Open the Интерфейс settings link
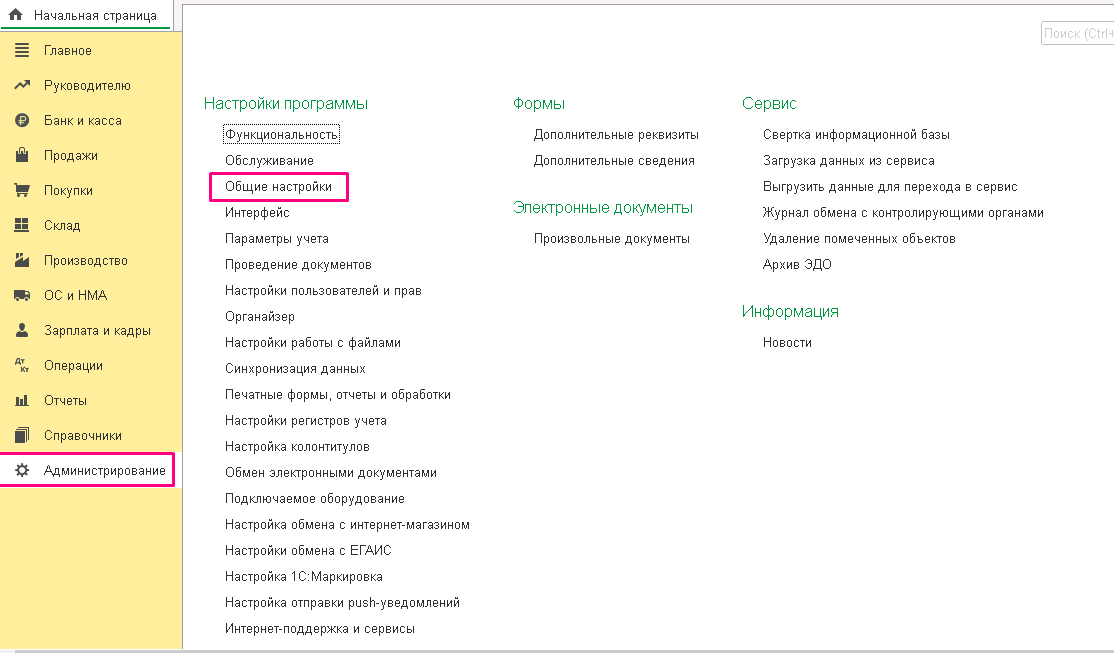Viewport: 1114px width, 653px height. pyautogui.click(x=257, y=212)
